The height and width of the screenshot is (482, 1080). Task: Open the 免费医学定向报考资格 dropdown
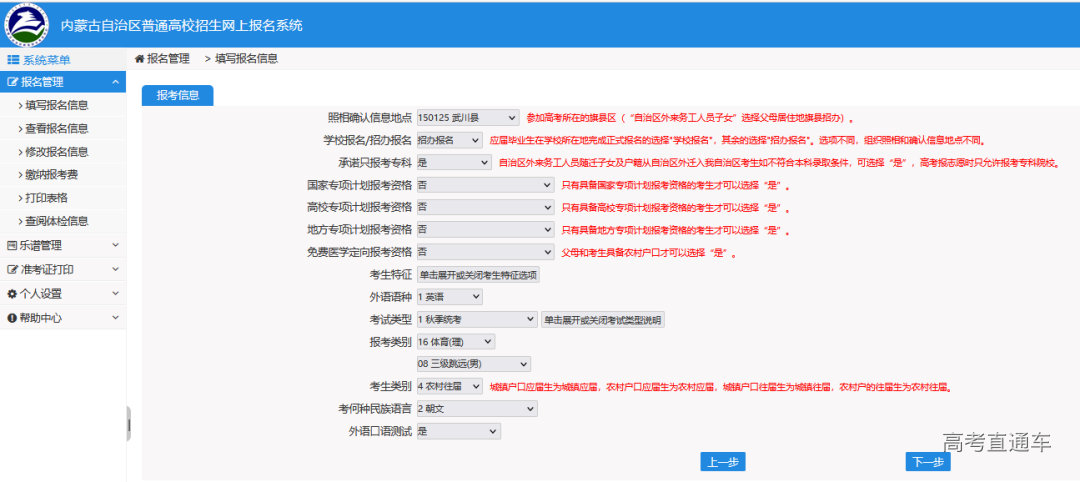tap(486, 252)
